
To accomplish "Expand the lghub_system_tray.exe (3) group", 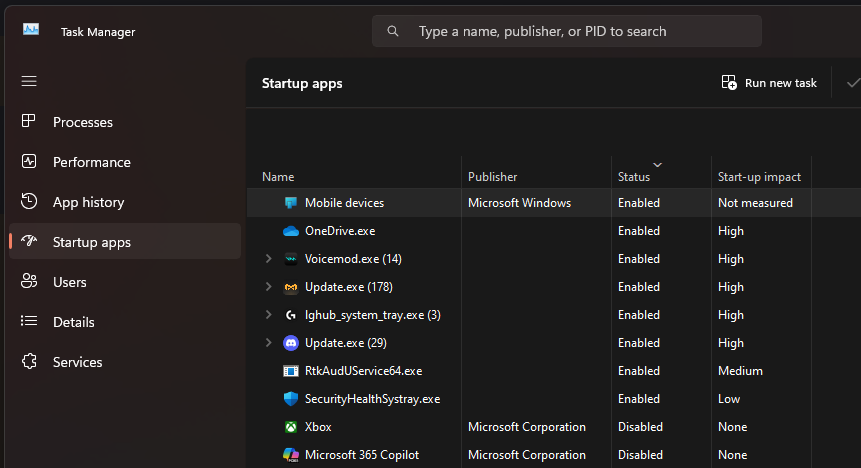I will click(267, 315).
